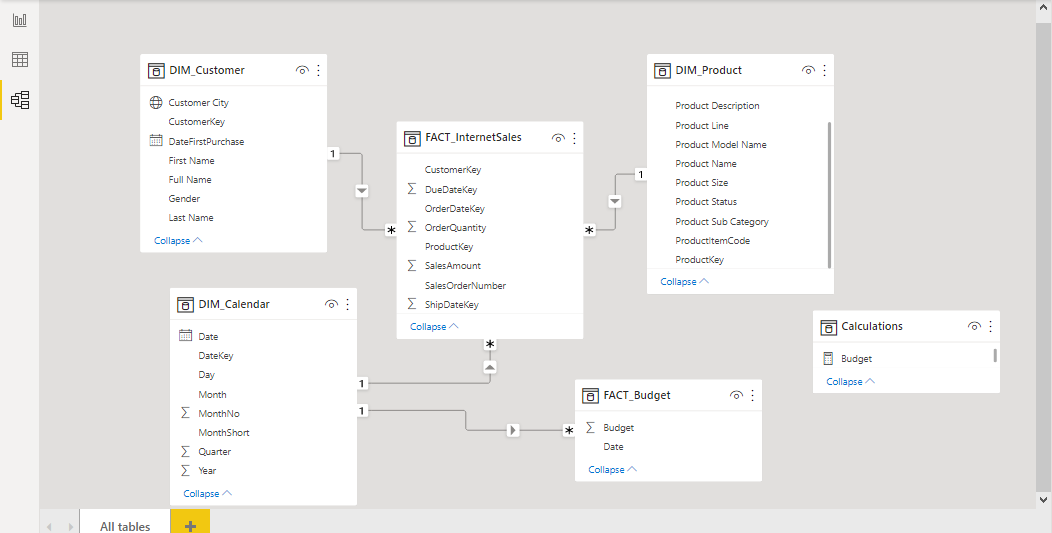The image size is (1052, 533).
Task: Toggle visibility eye on DIM_Customer table
Action: coord(302,70)
